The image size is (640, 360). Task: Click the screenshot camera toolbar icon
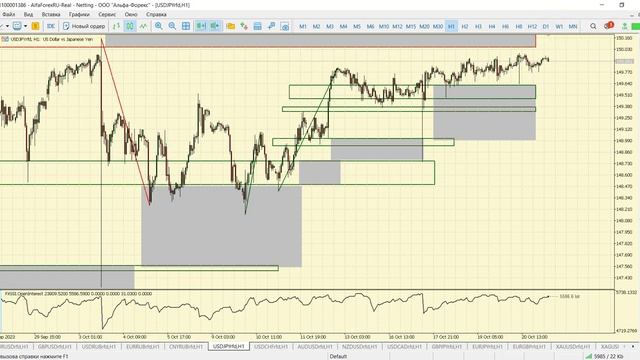tap(285, 26)
